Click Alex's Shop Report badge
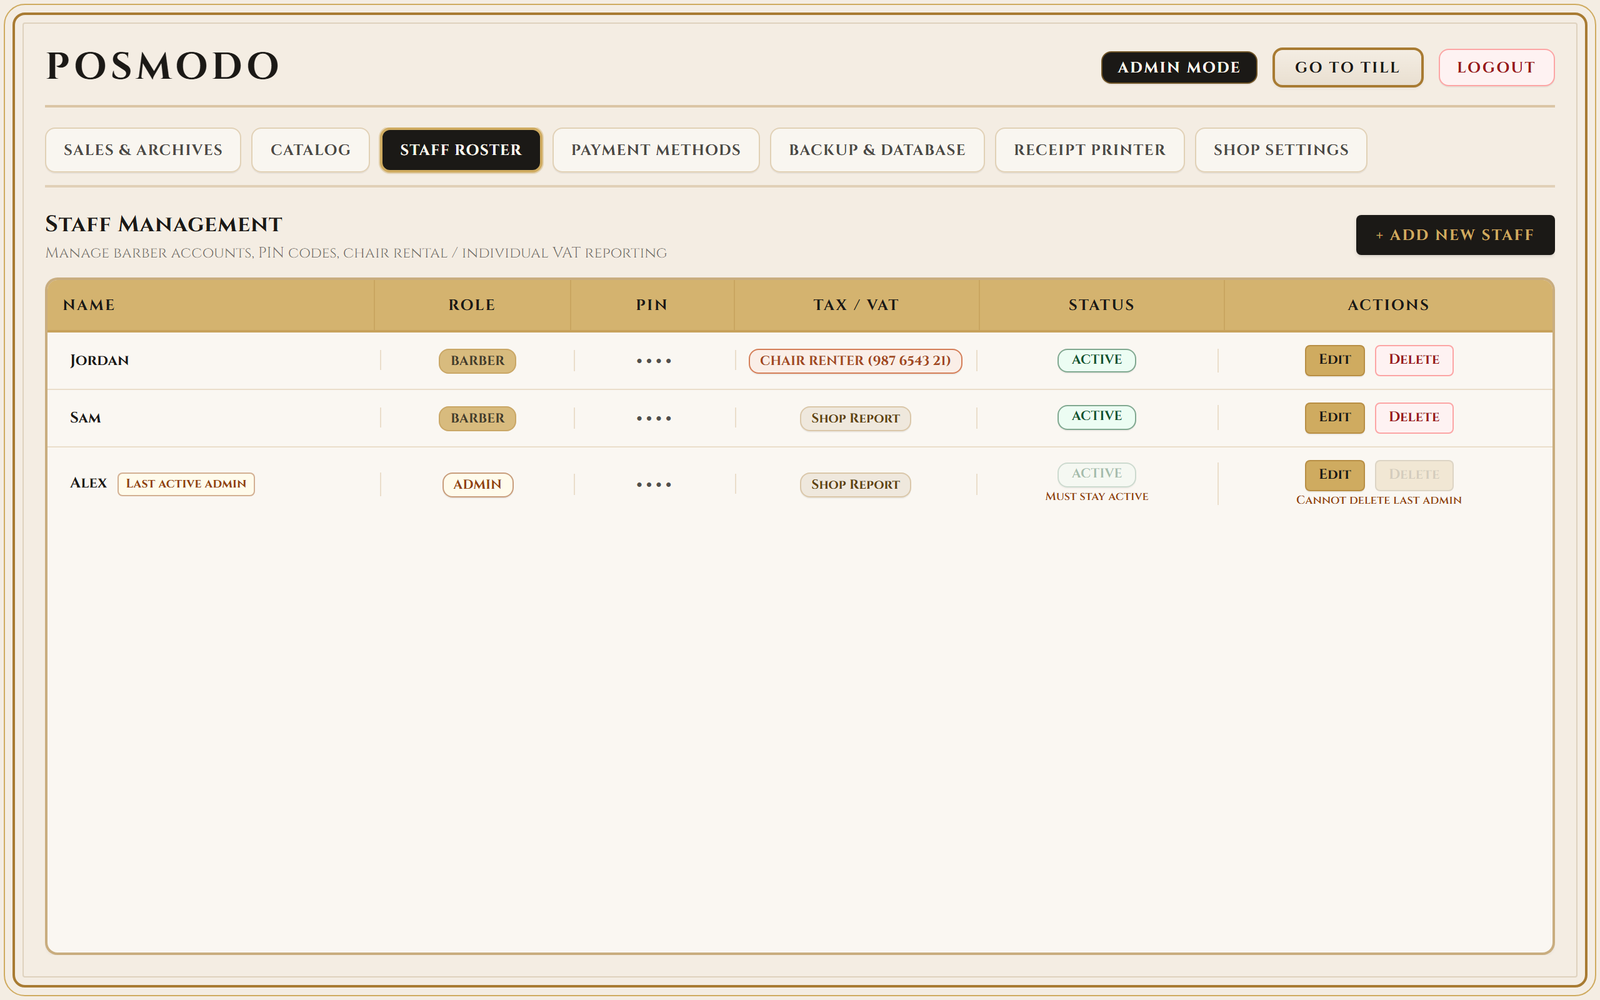The width and height of the screenshot is (1600, 1000). [x=855, y=485]
